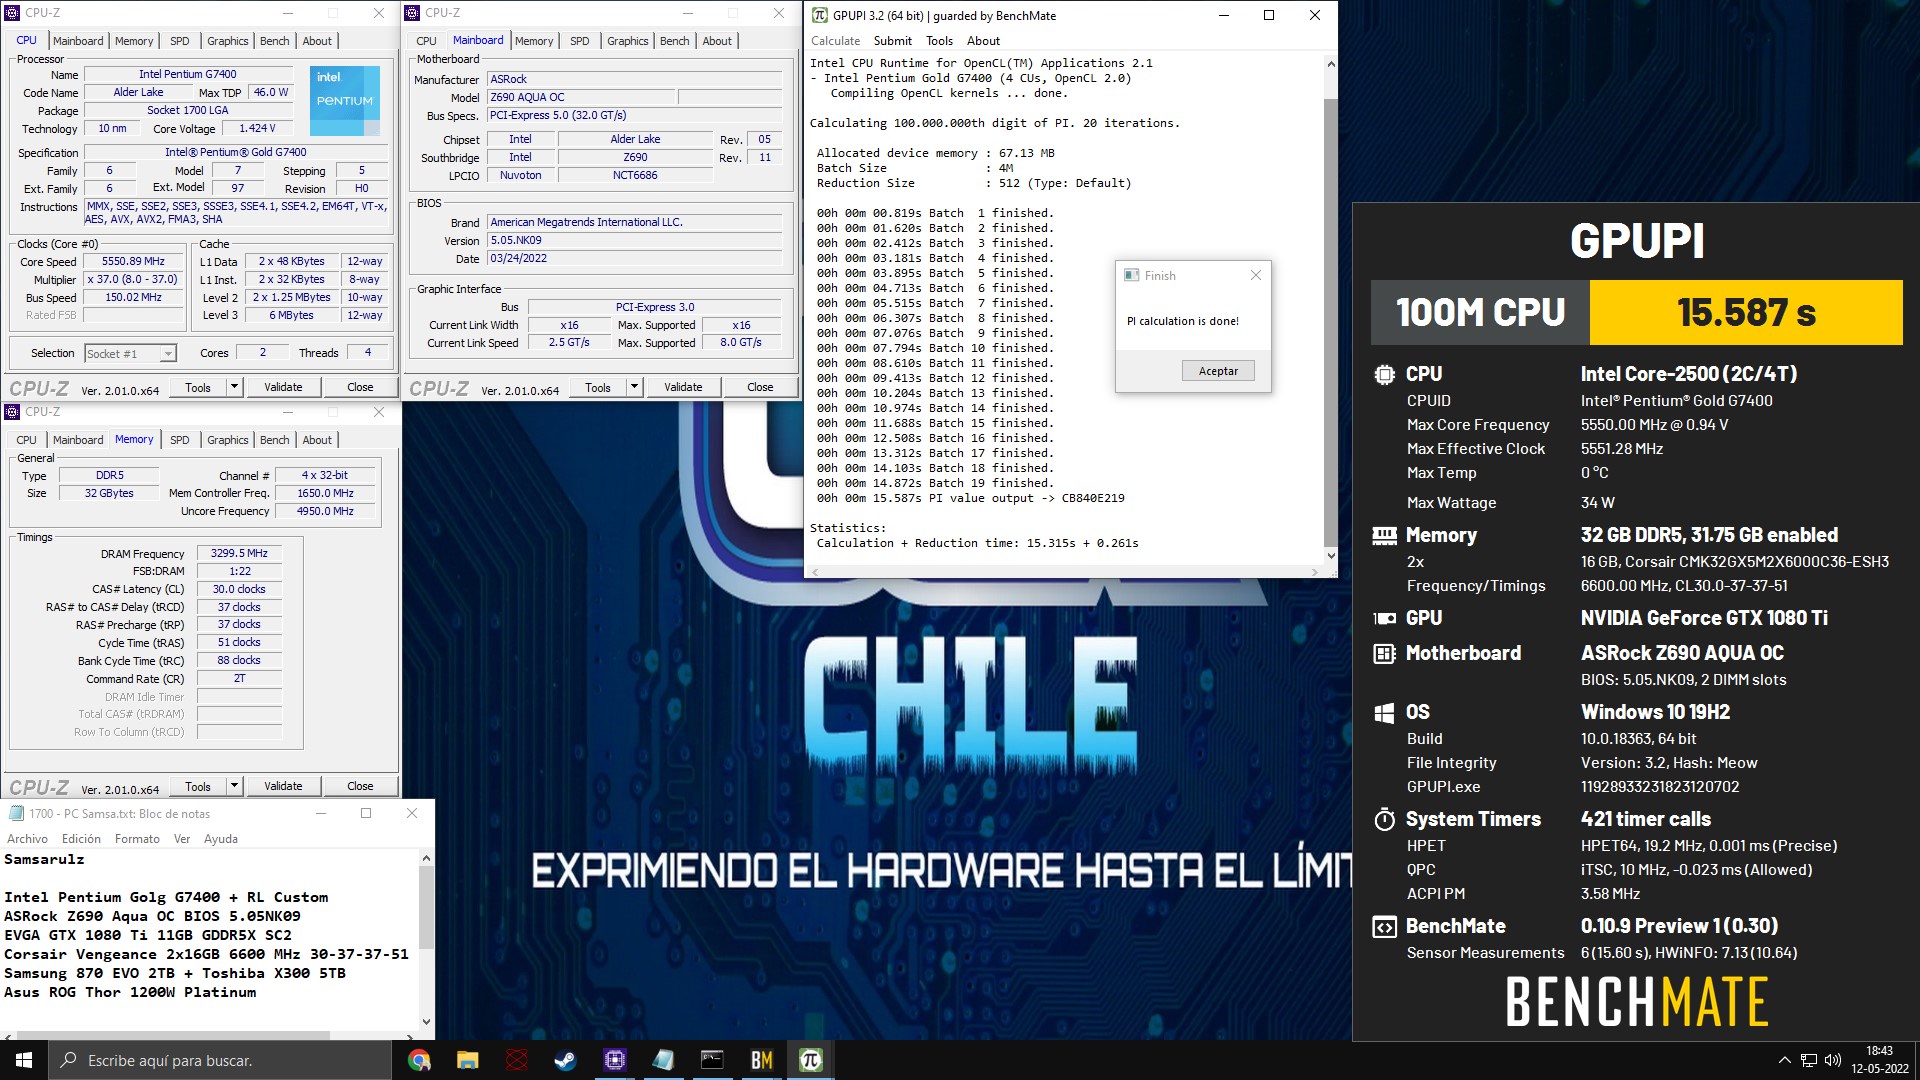1920x1080 pixels.
Task: Open the network tray icon
Action: (1809, 1060)
